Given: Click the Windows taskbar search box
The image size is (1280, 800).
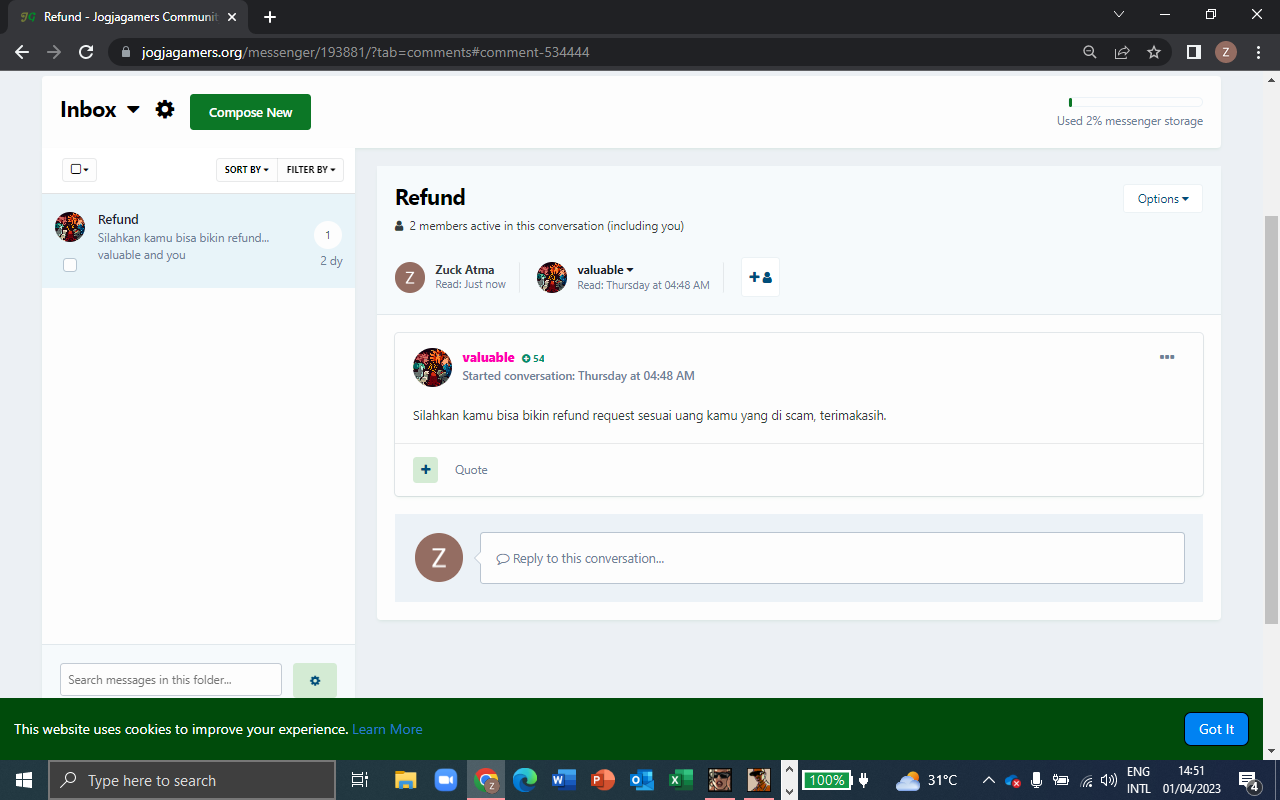Looking at the screenshot, I should coord(192,780).
